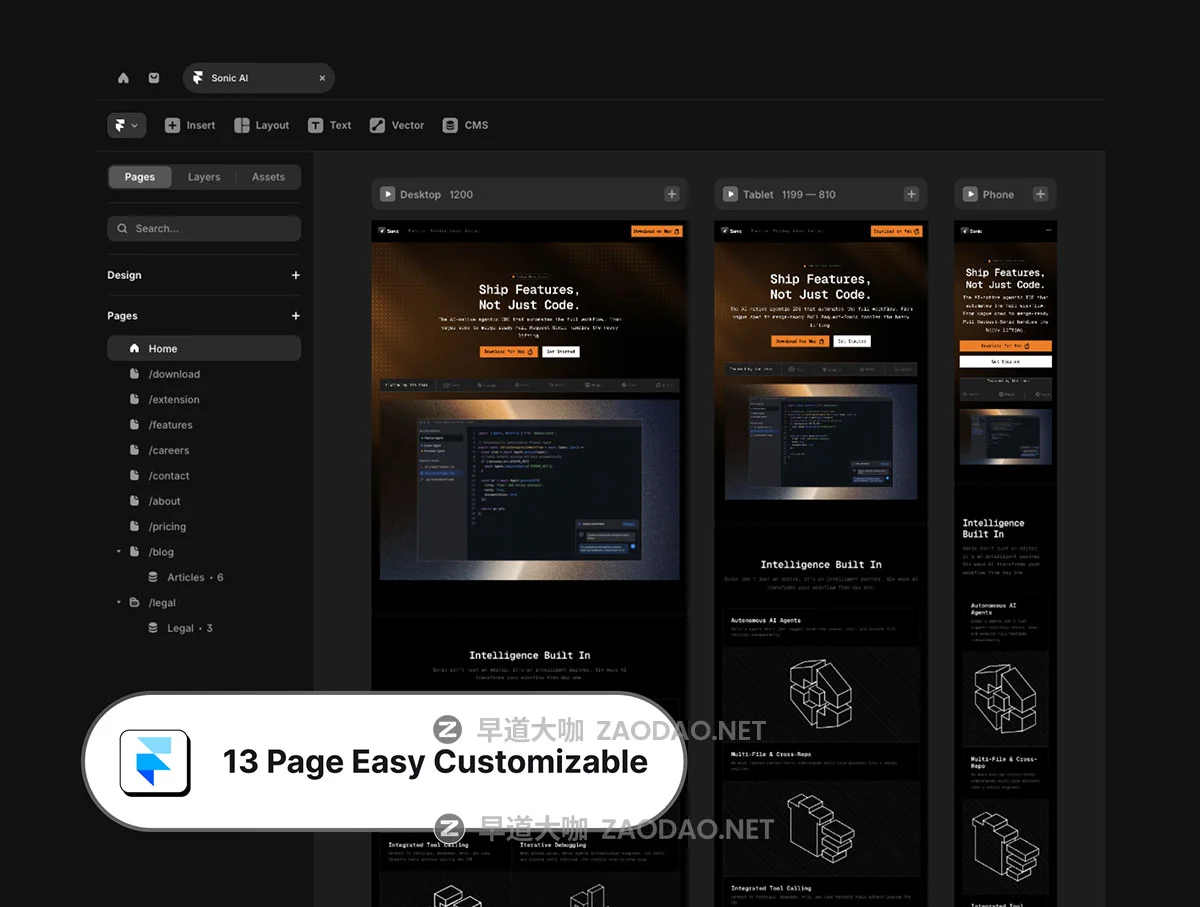Play the Tablet breakpoint preview
Viewport: 1200px width, 907px height.
pyautogui.click(x=729, y=195)
